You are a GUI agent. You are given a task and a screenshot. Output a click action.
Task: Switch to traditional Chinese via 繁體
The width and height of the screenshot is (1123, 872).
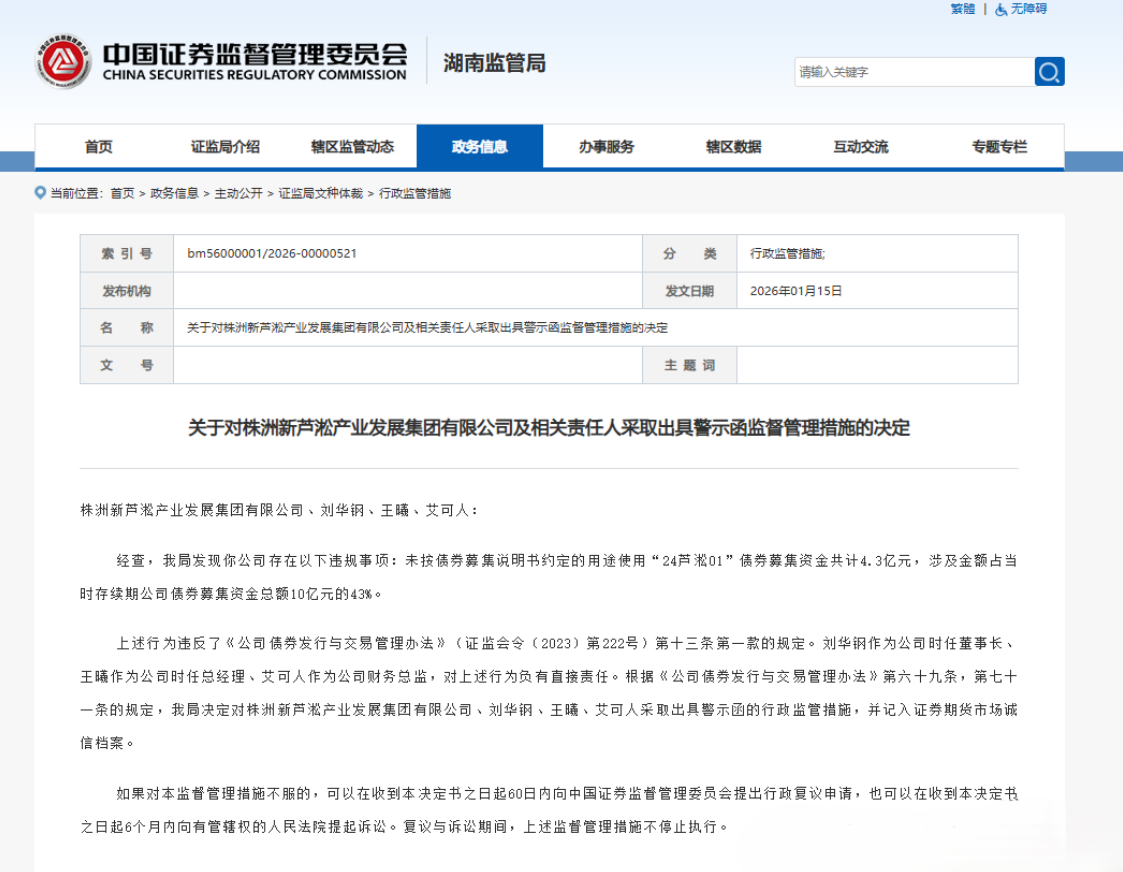coord(962,9)
